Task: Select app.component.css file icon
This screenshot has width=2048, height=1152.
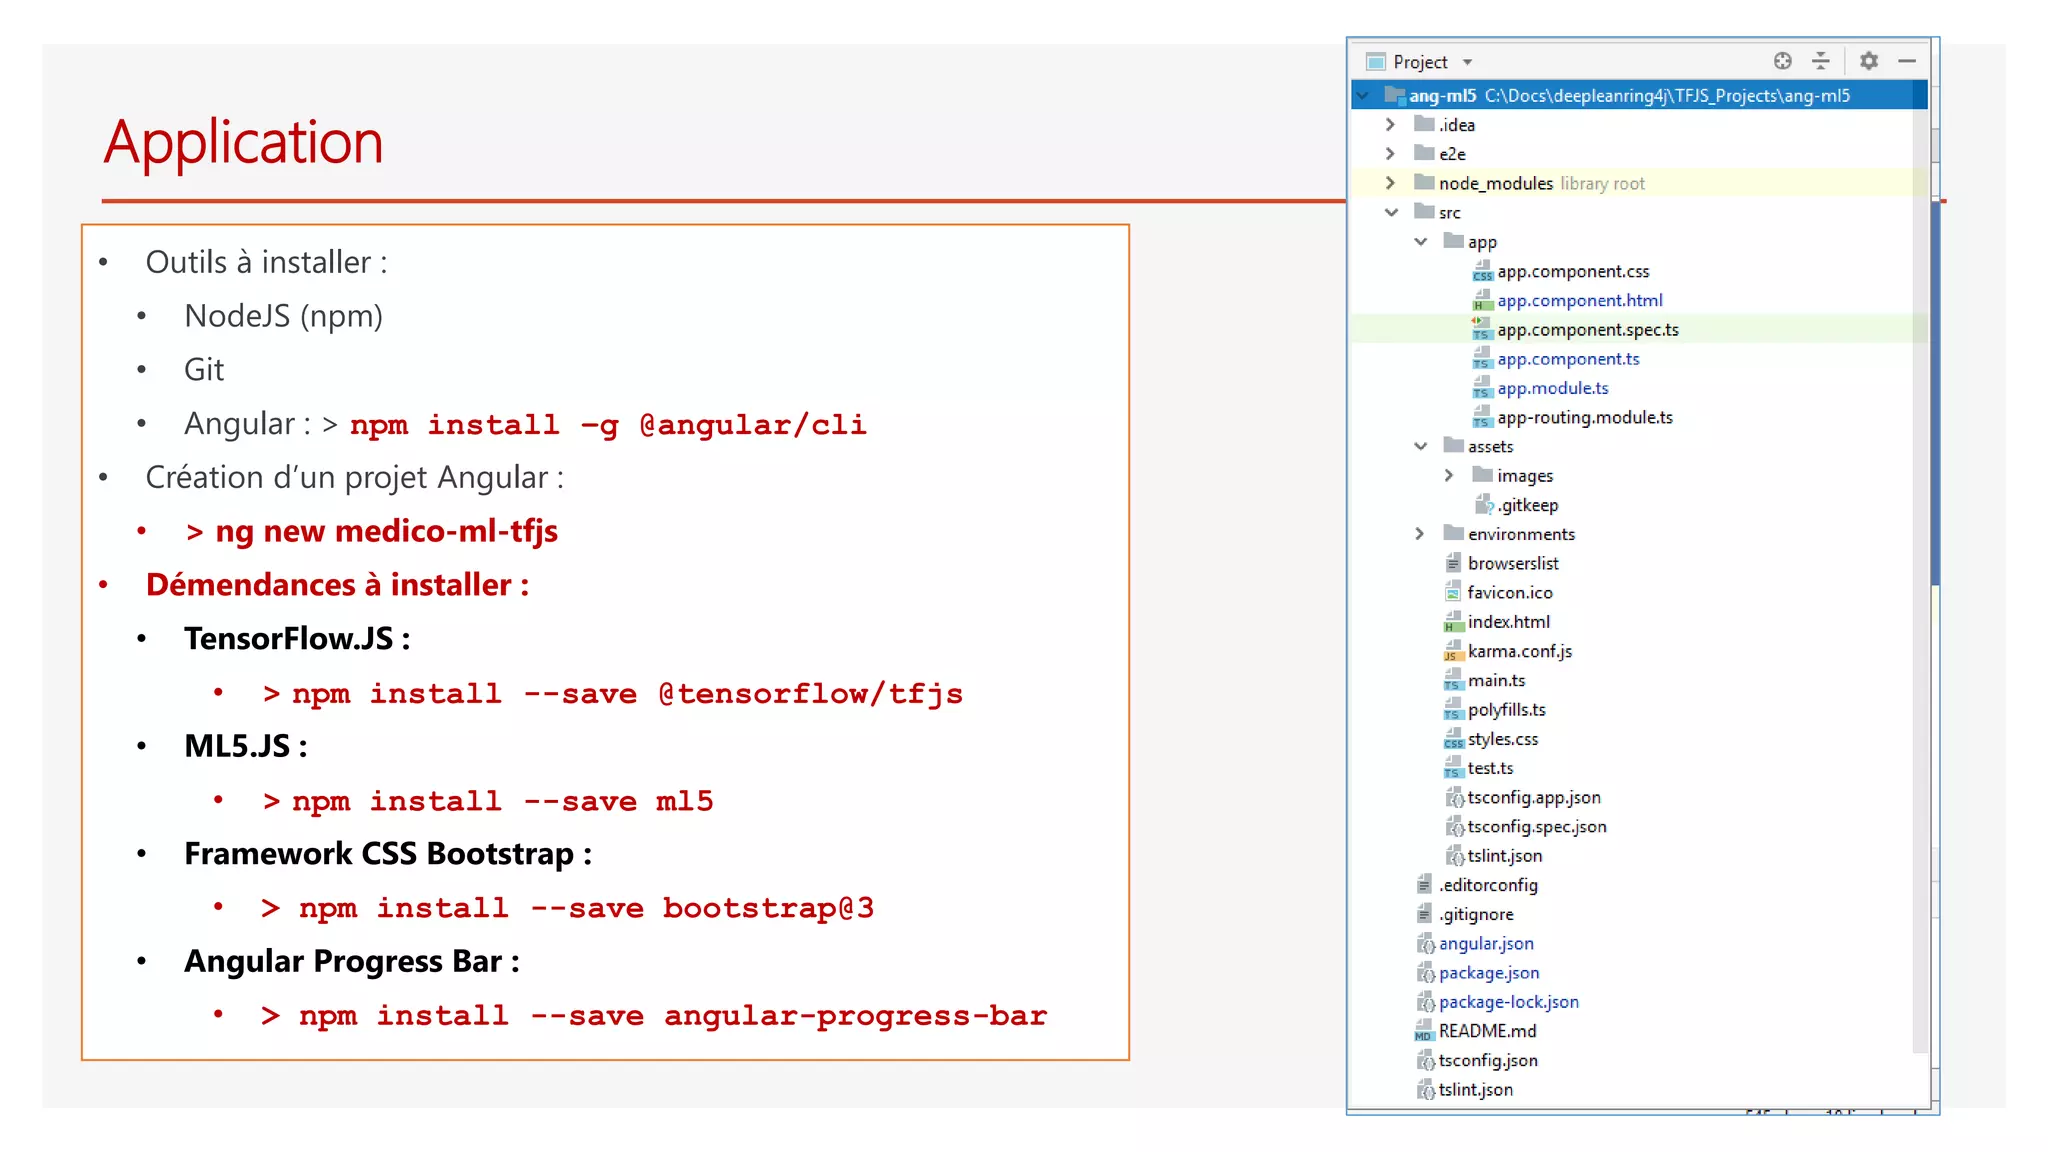Action: pyautogui.click(x=1482, y=271)
